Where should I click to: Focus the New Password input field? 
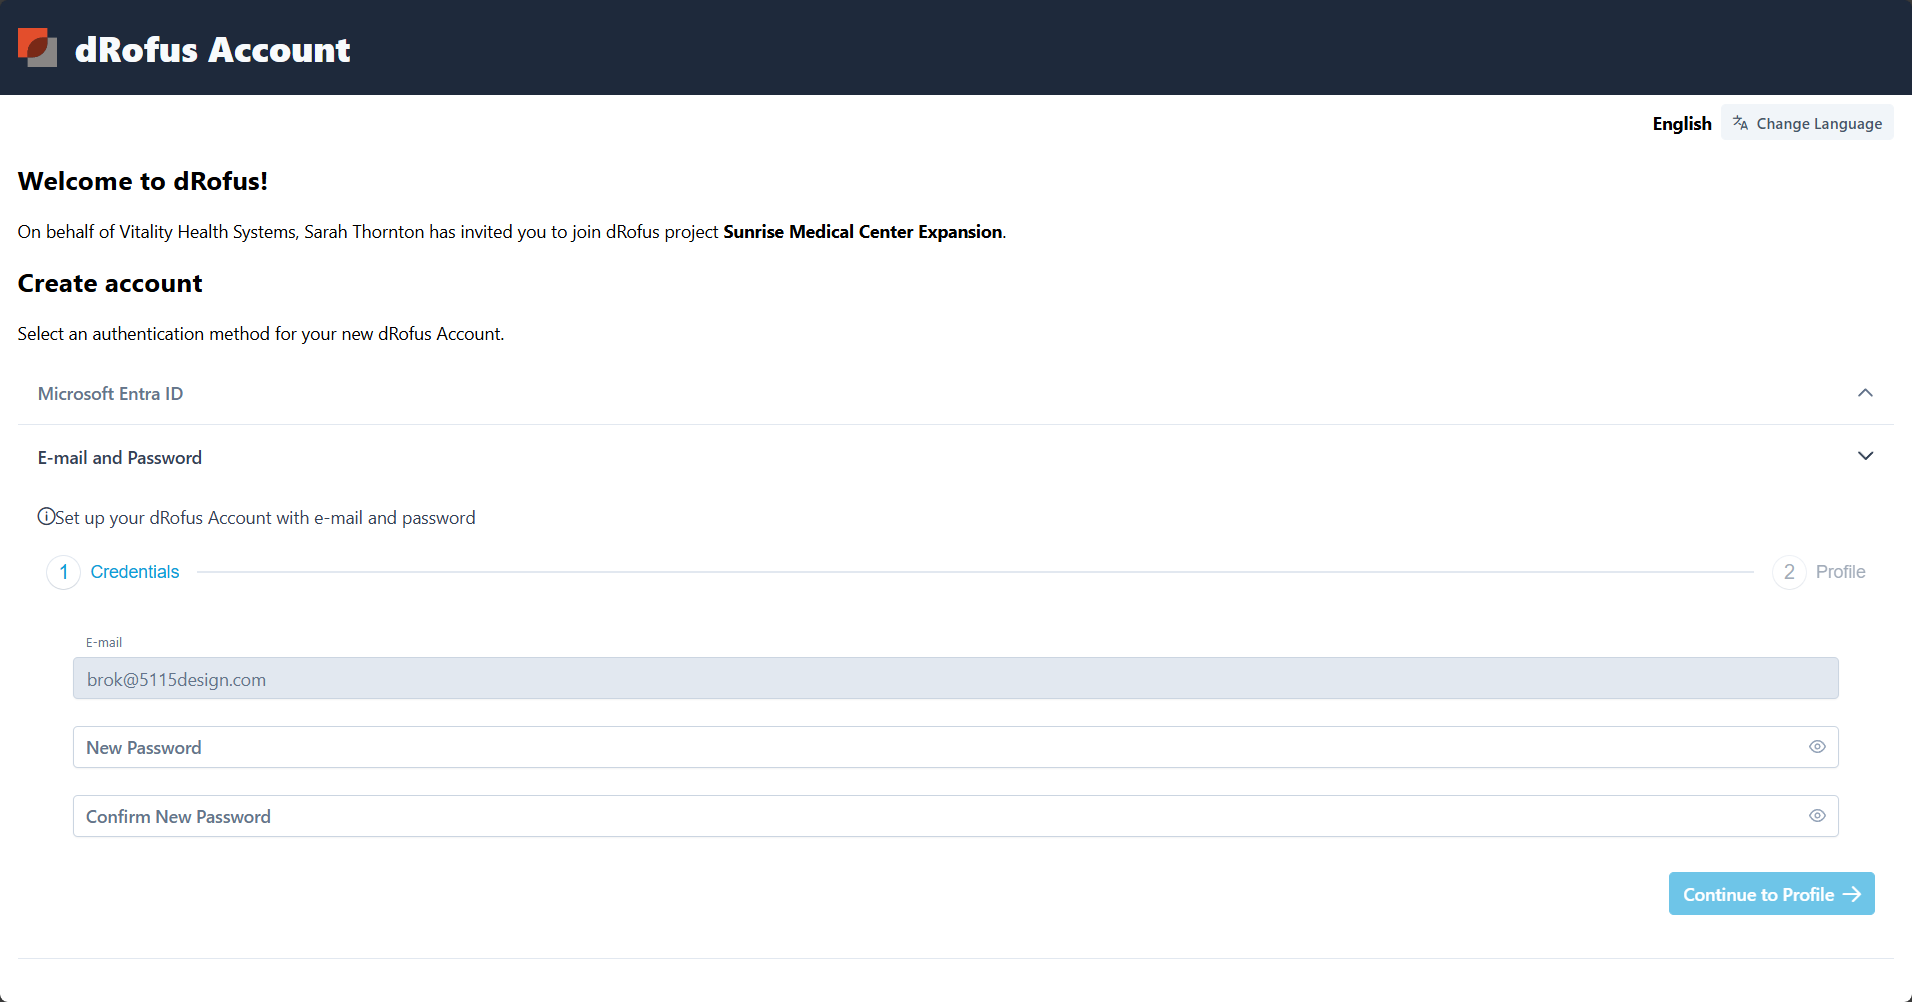(x=955, y=747)
